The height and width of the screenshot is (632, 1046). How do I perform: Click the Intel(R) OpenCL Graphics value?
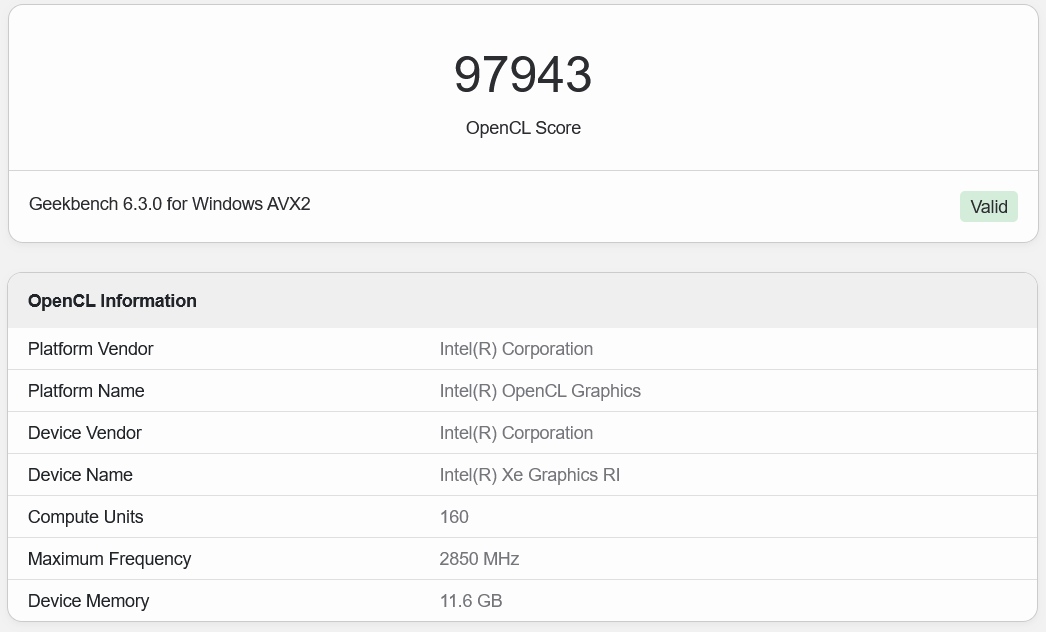(540, 391)
